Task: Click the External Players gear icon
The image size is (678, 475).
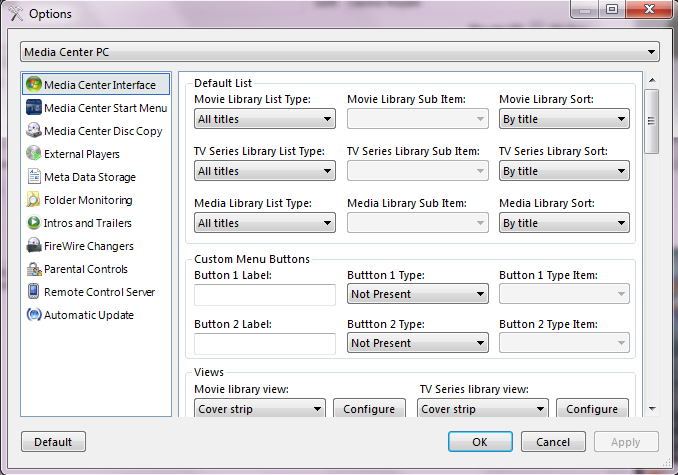Action: point(34,154)
